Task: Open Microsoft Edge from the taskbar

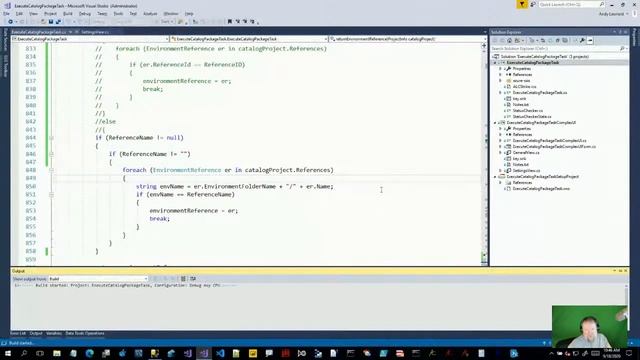Action: [89, 353]
